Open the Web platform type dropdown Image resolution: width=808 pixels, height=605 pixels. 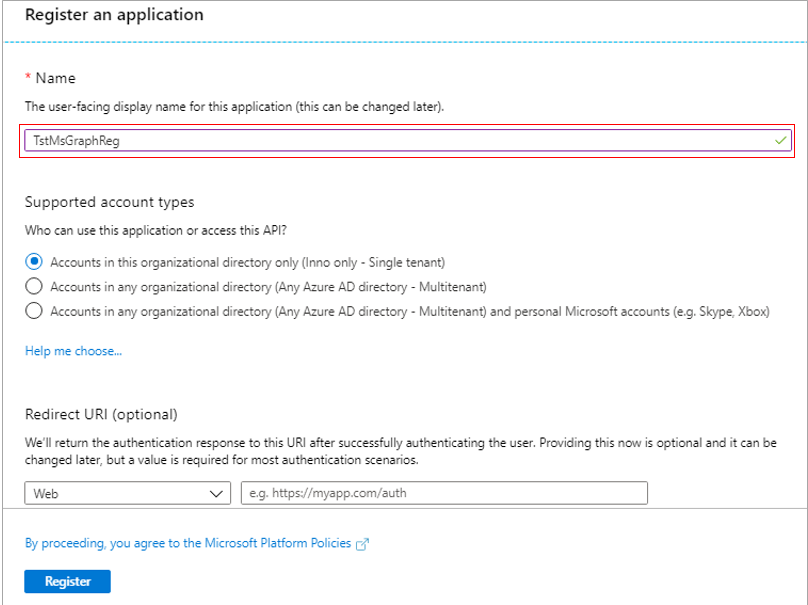127,493
